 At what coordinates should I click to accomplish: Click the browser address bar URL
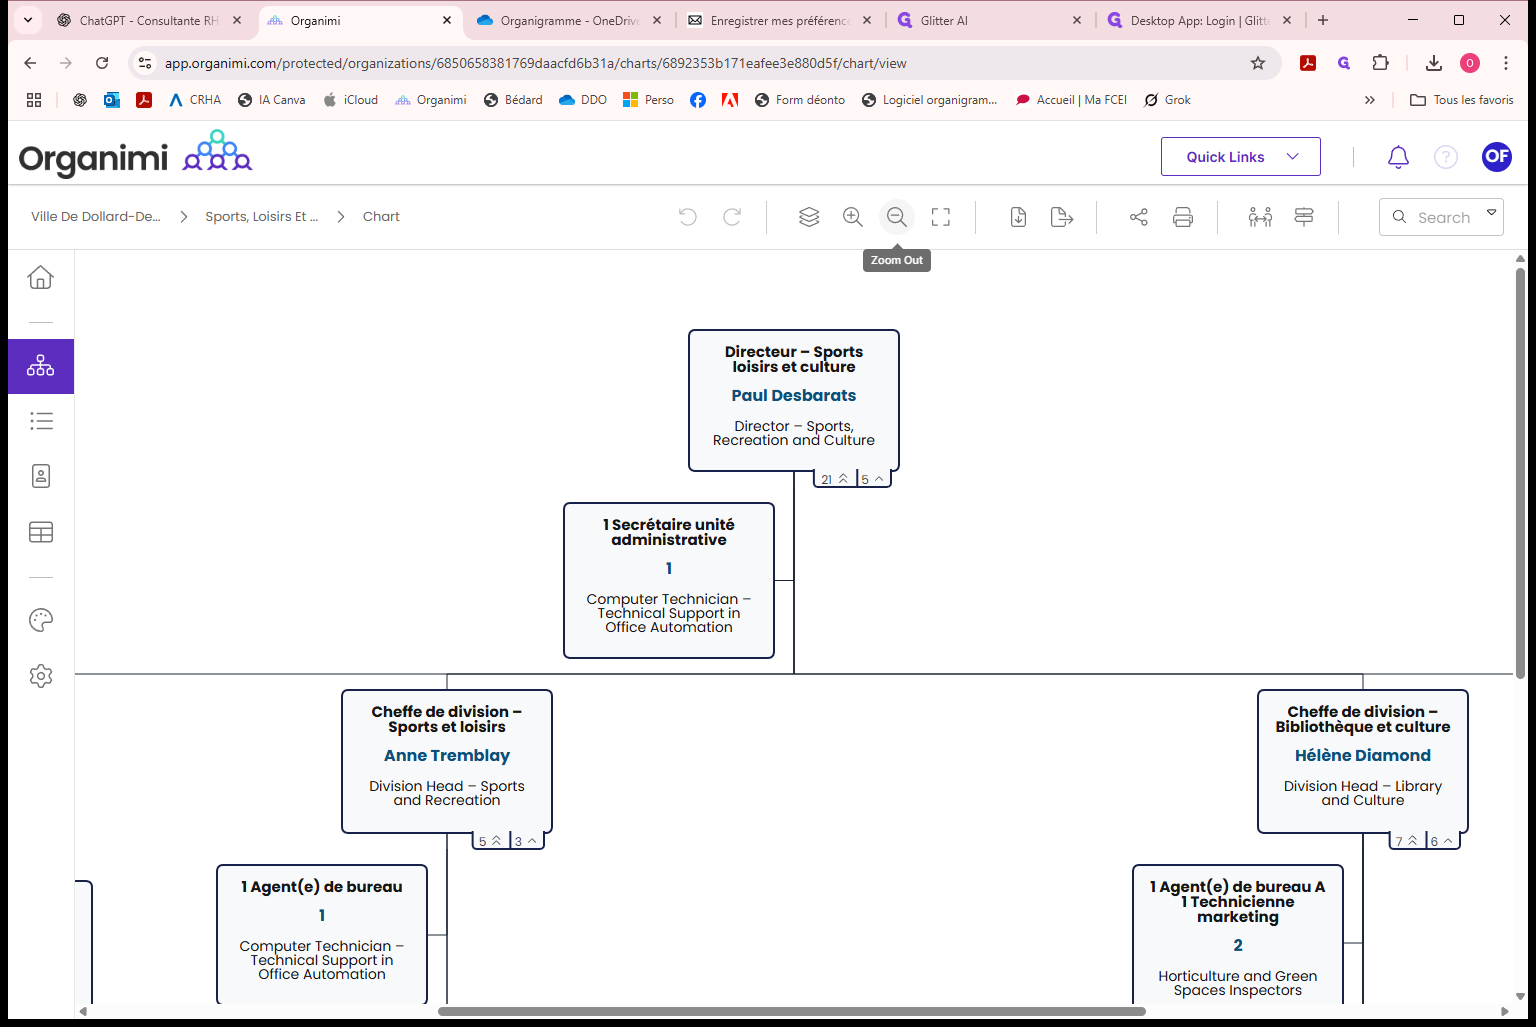click(536, 63)
